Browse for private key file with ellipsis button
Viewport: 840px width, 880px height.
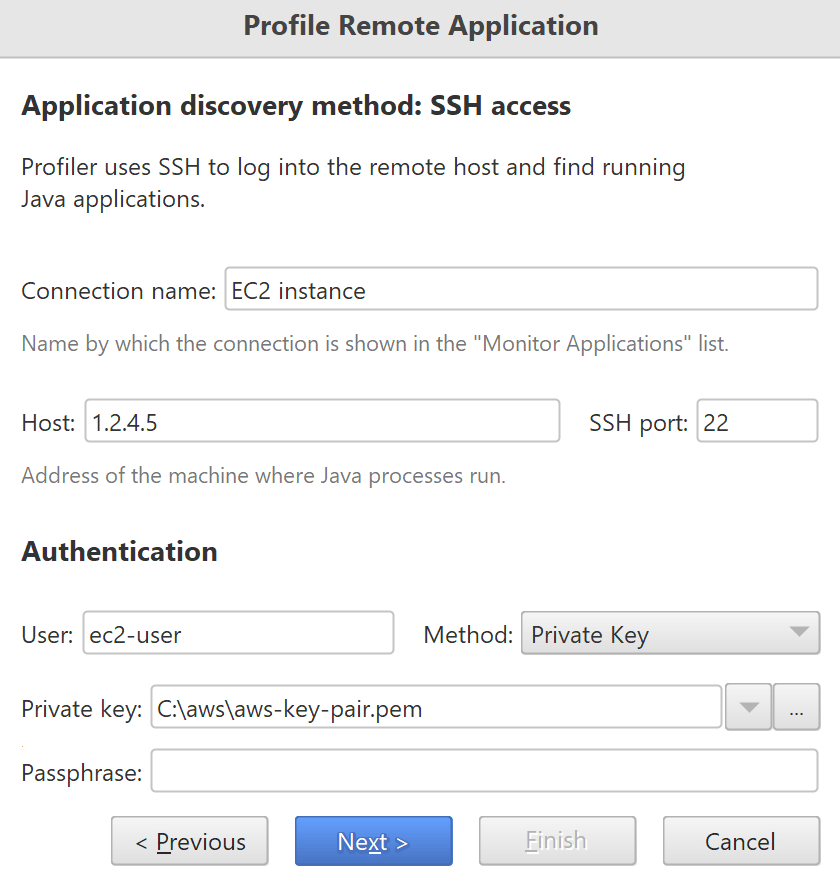pyautogui.click(x=797, y=707)
